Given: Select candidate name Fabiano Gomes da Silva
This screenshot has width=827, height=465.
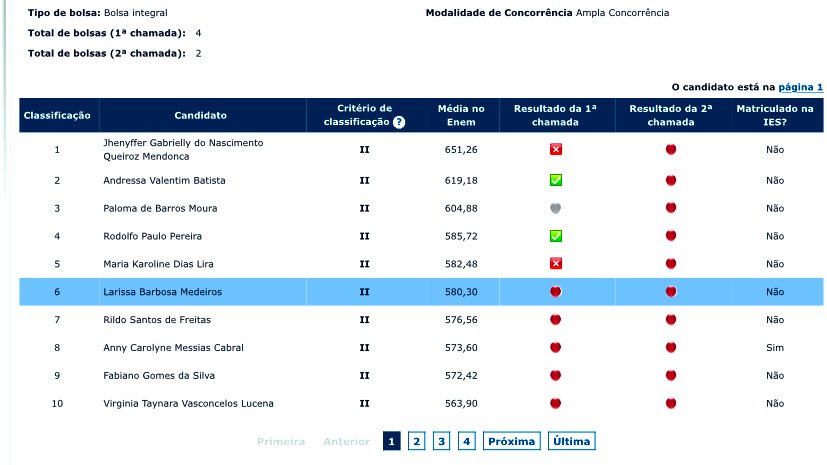Looking at the screenshot, I should click(159, 376).
